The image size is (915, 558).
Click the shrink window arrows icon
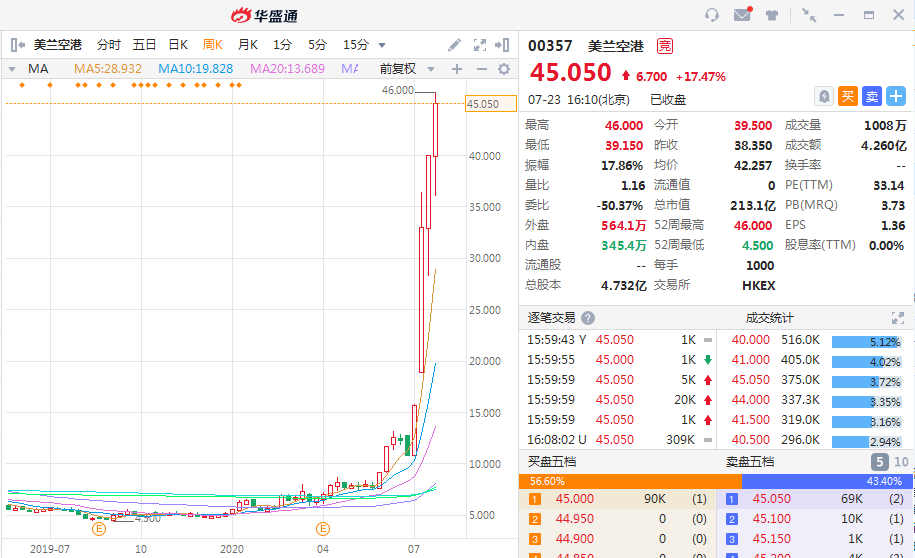tap(809, 15)
